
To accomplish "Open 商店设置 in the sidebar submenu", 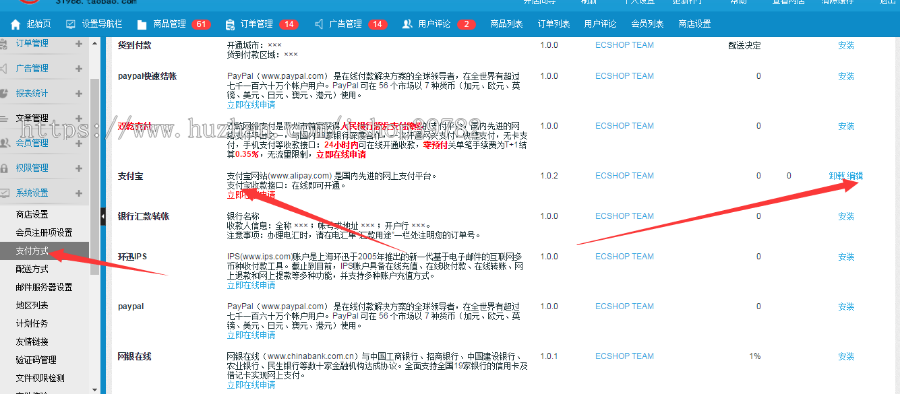I will [x=32, y=215].
